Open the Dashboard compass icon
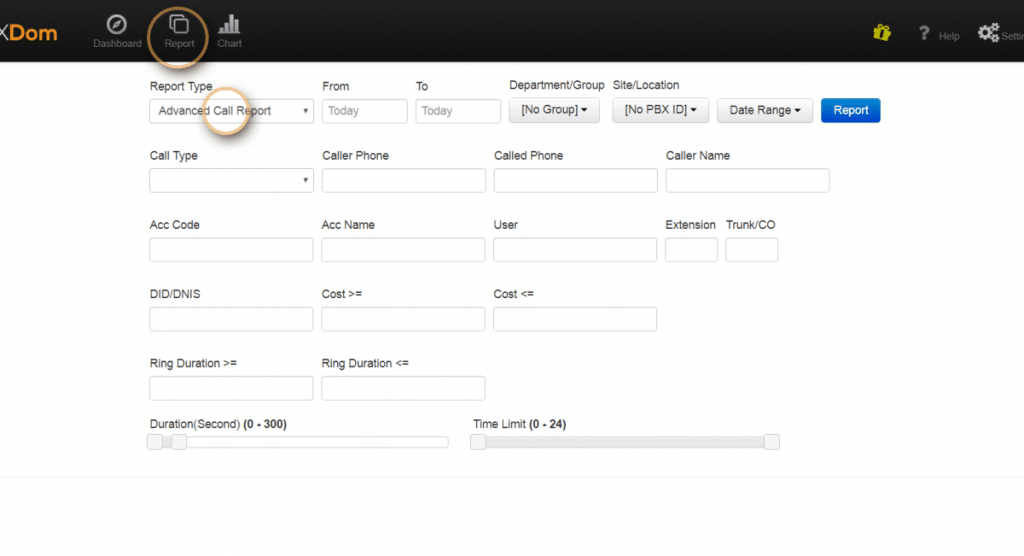1024x556 pixels. [117, 25]
